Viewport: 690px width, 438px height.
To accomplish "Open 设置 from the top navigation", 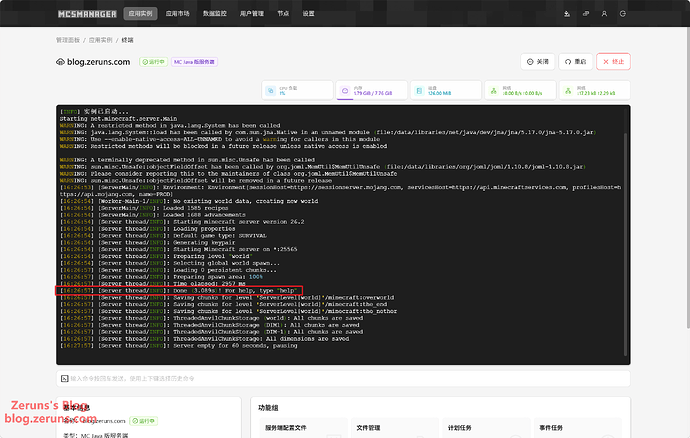I will (x=308, y=14).
